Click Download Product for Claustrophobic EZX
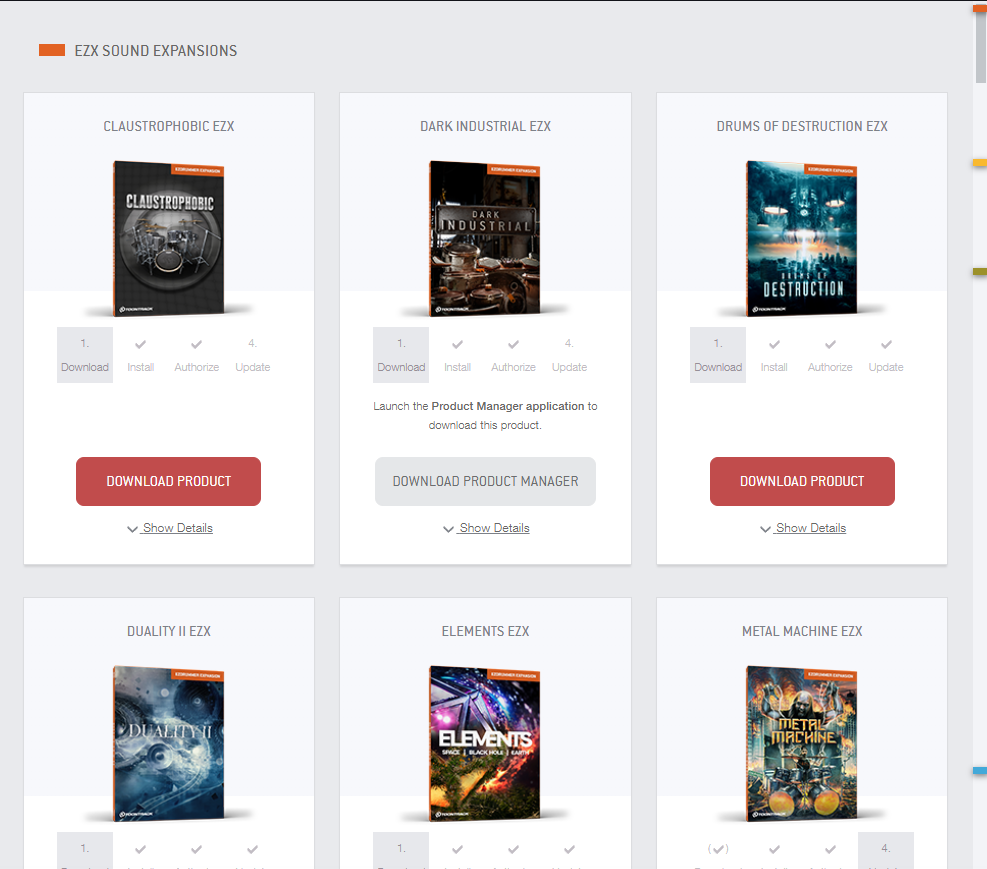The image size is (987, 869). 168,481
